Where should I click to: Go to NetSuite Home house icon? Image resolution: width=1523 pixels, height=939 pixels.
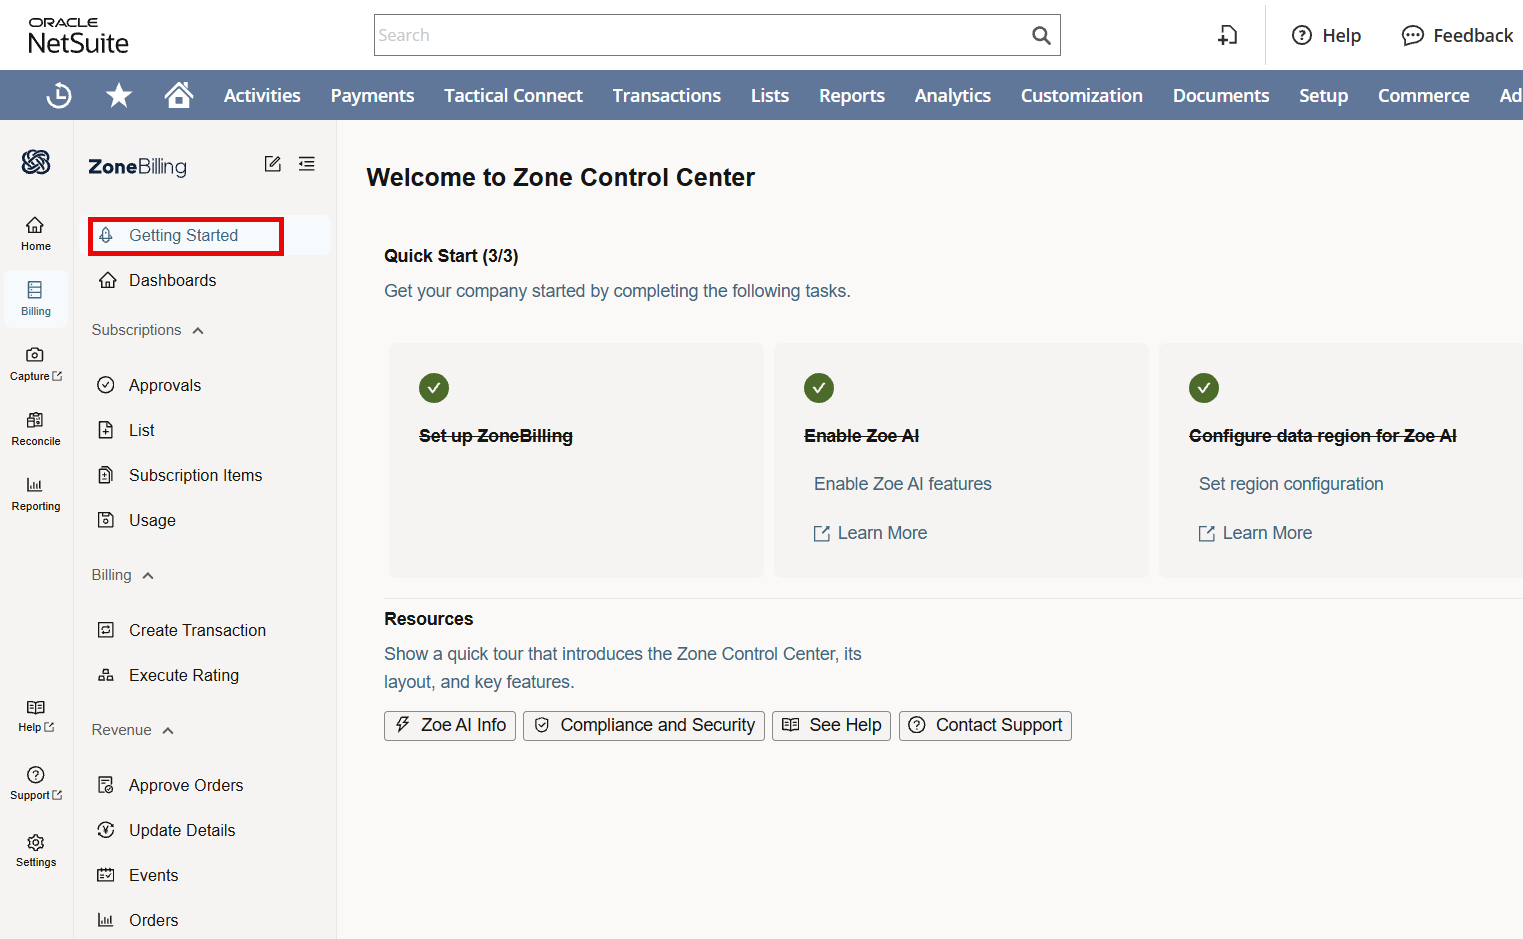(x=179, y=95)
